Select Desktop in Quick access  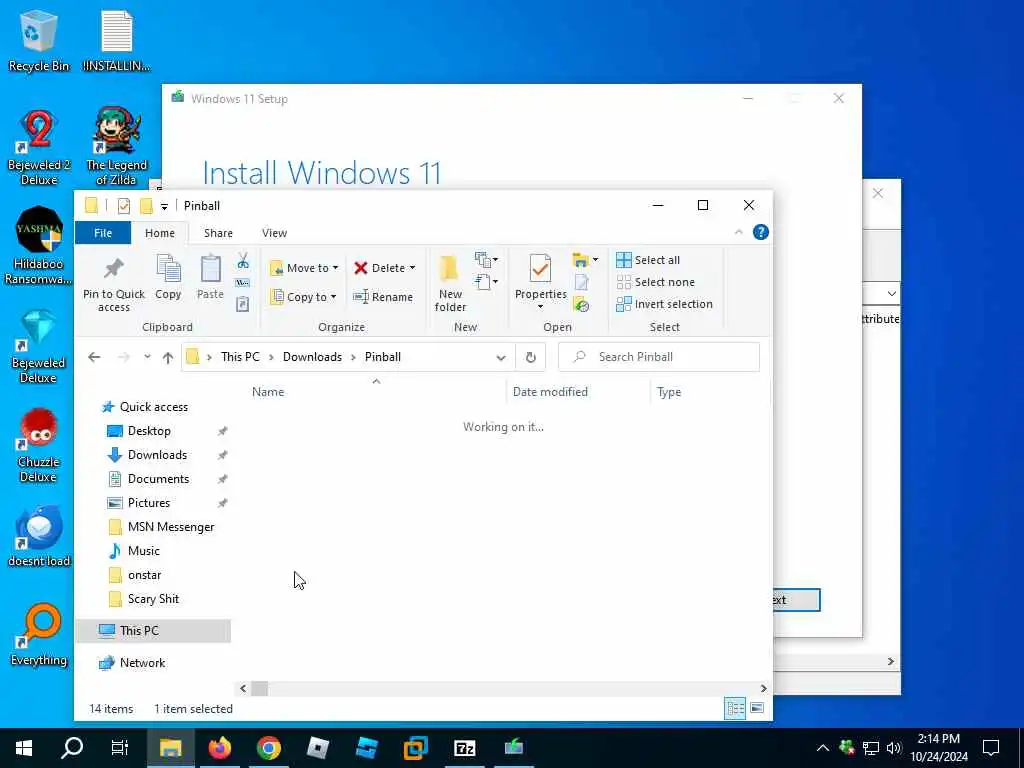[x=149, y=431]
